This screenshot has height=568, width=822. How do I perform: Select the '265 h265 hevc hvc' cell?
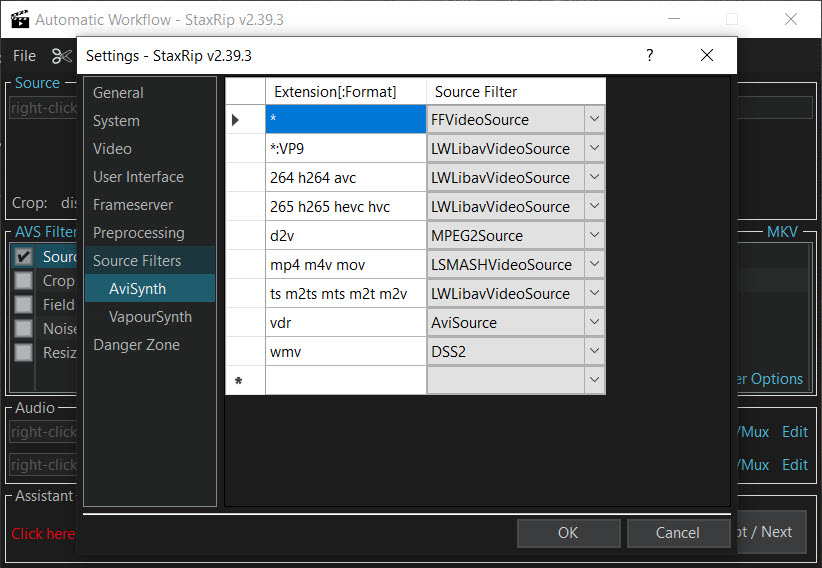tap(345, 206)
